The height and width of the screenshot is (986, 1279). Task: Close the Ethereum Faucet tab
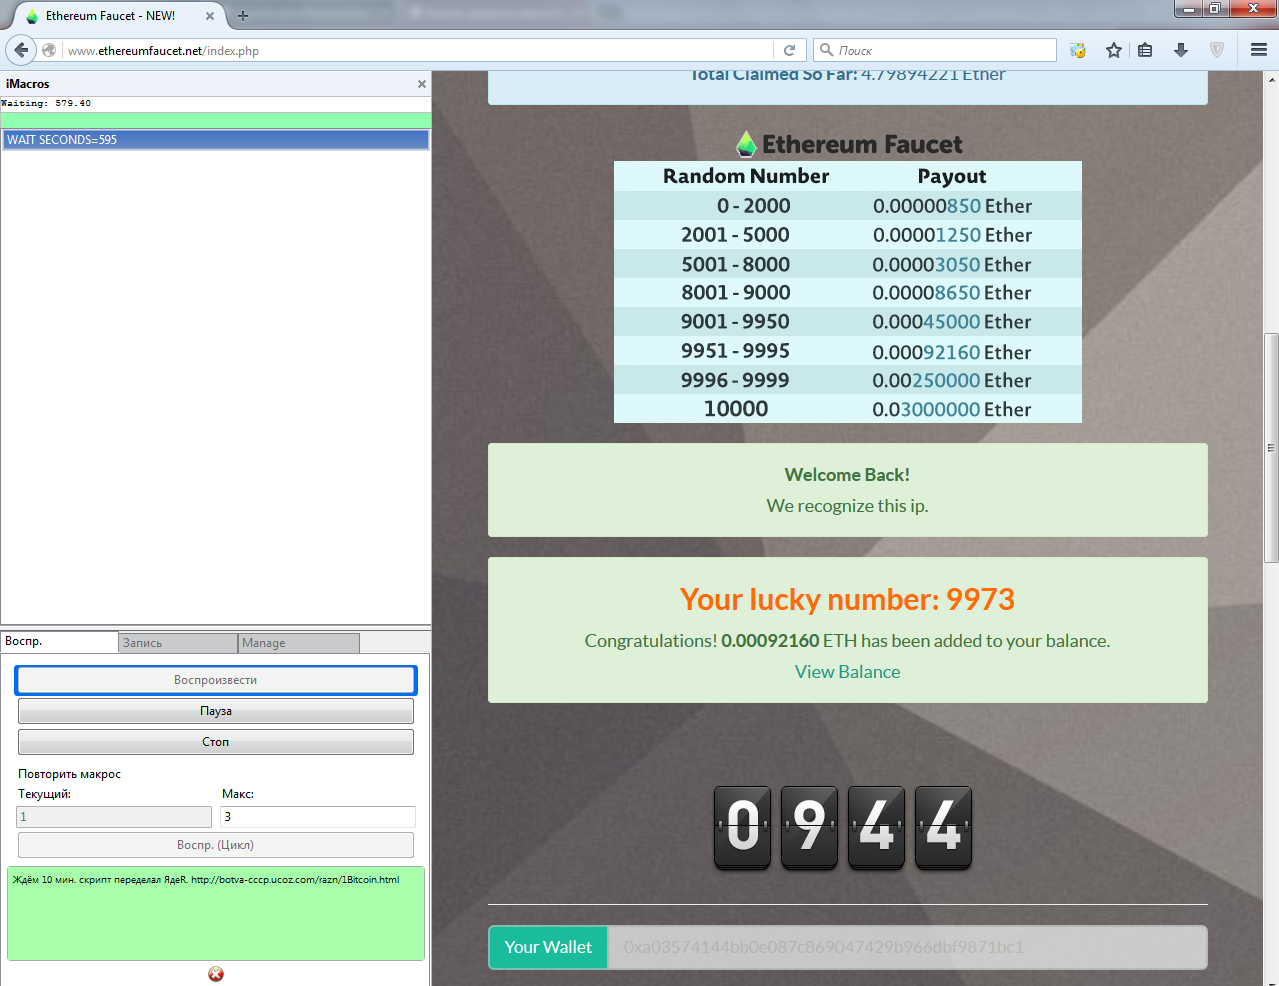210,16
